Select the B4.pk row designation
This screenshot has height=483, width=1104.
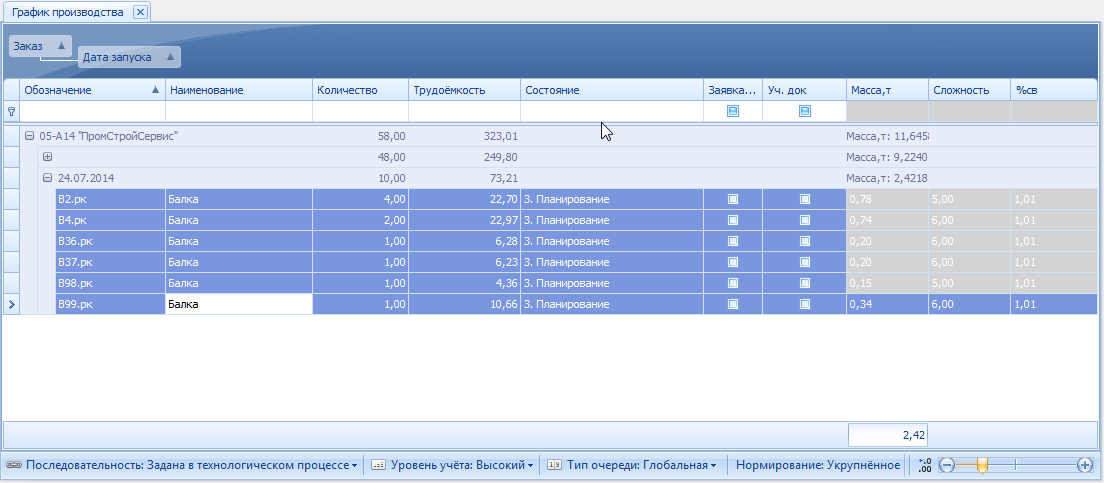111,220
